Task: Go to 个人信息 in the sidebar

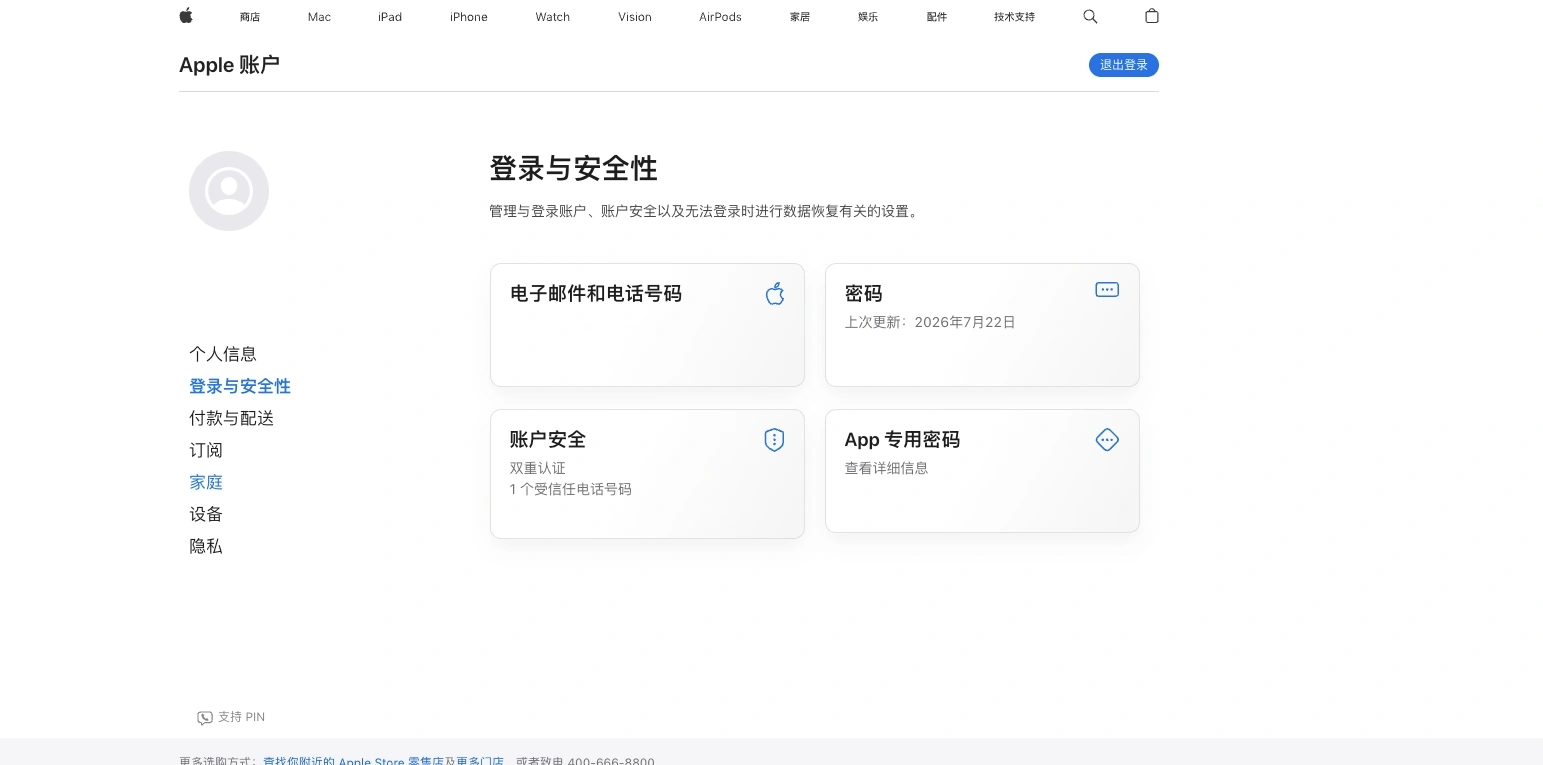Action: click(223, 354)
